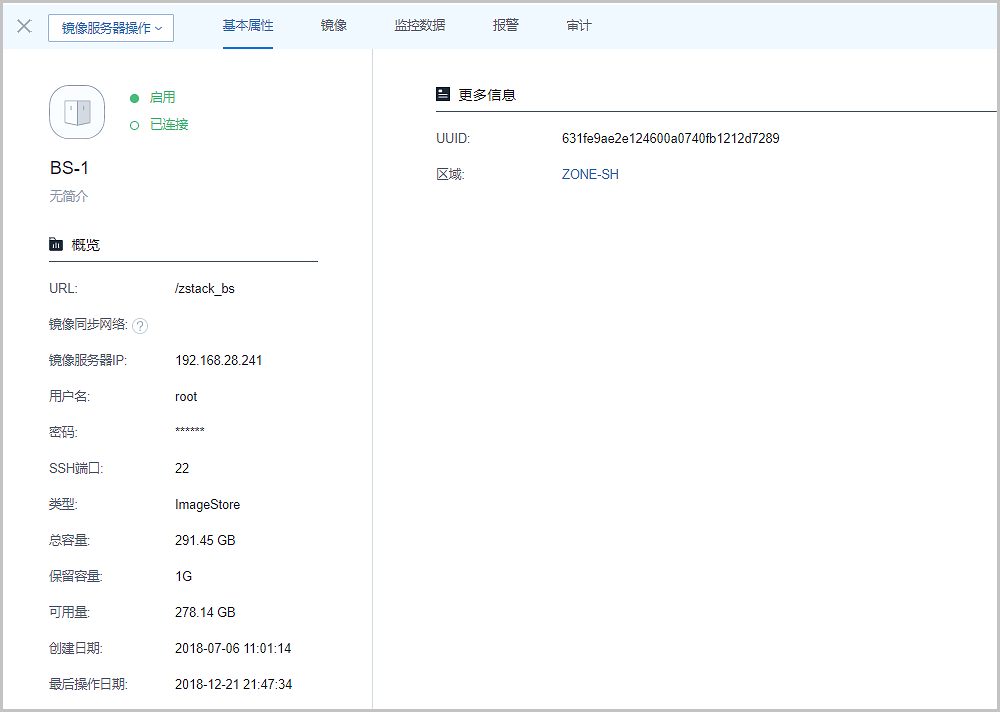
Task: Go to the 审计 tab
Action: pos(579,26)
